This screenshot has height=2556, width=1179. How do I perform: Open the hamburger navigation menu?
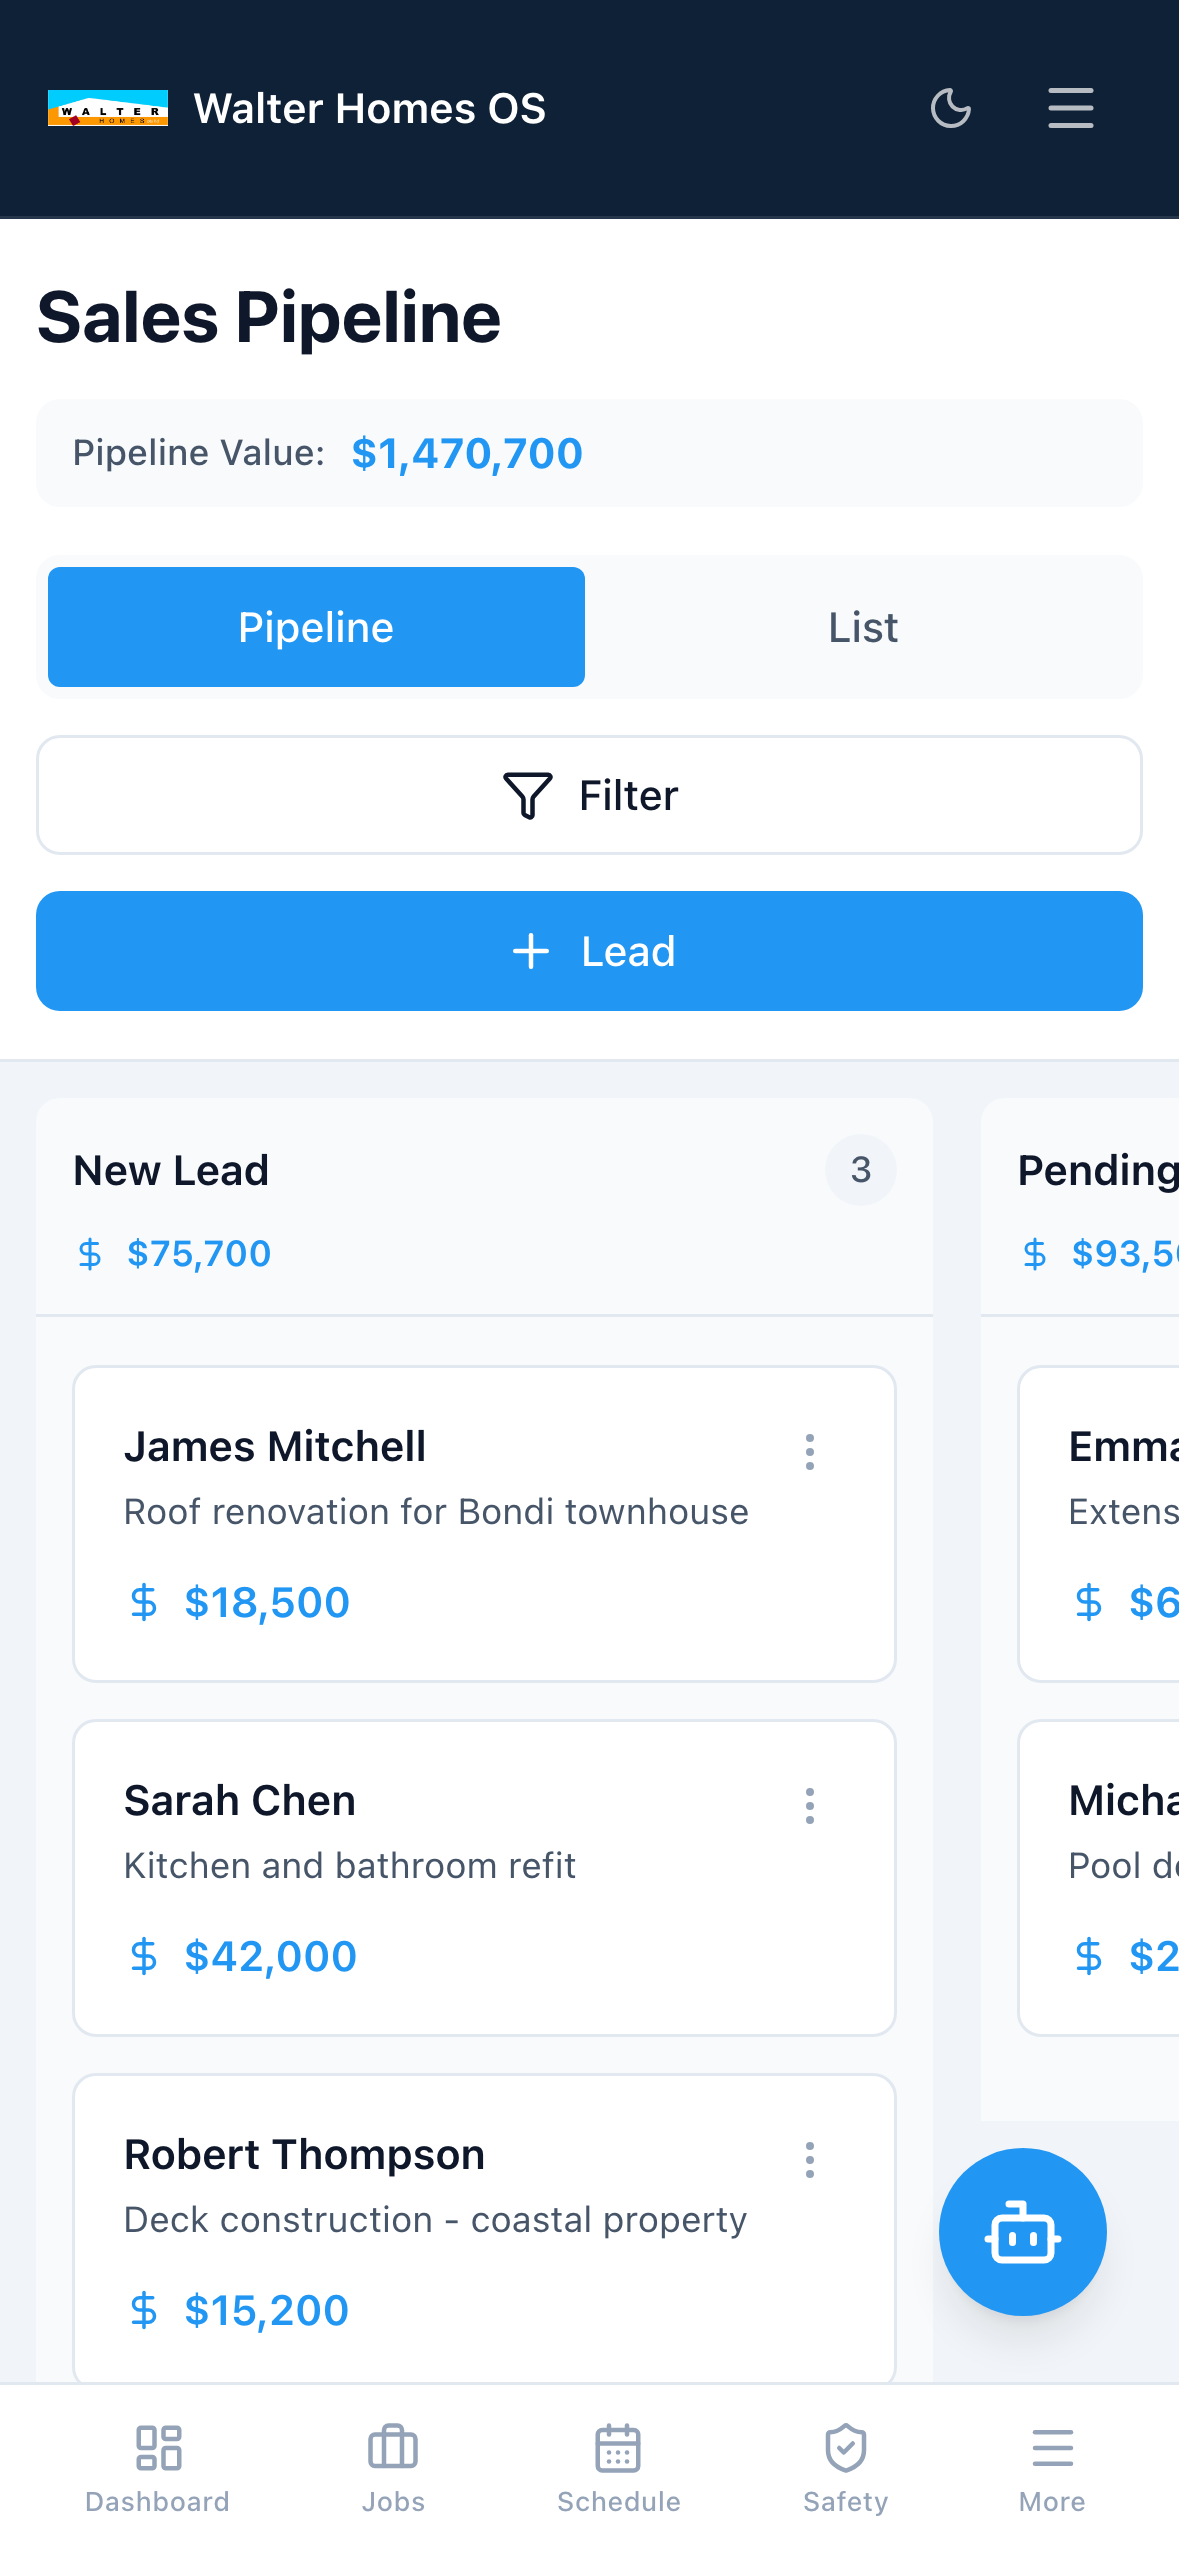point(1069,108)
